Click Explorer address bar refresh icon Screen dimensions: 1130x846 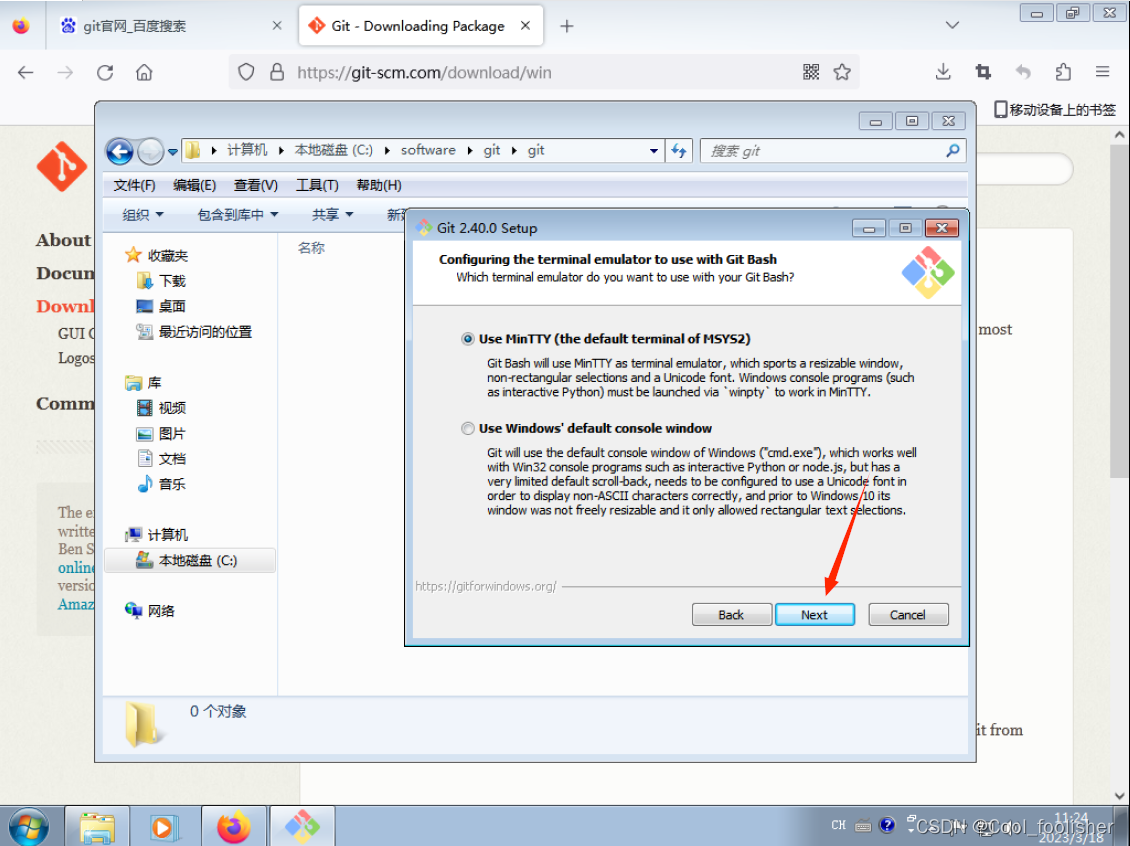click(679, 151)
